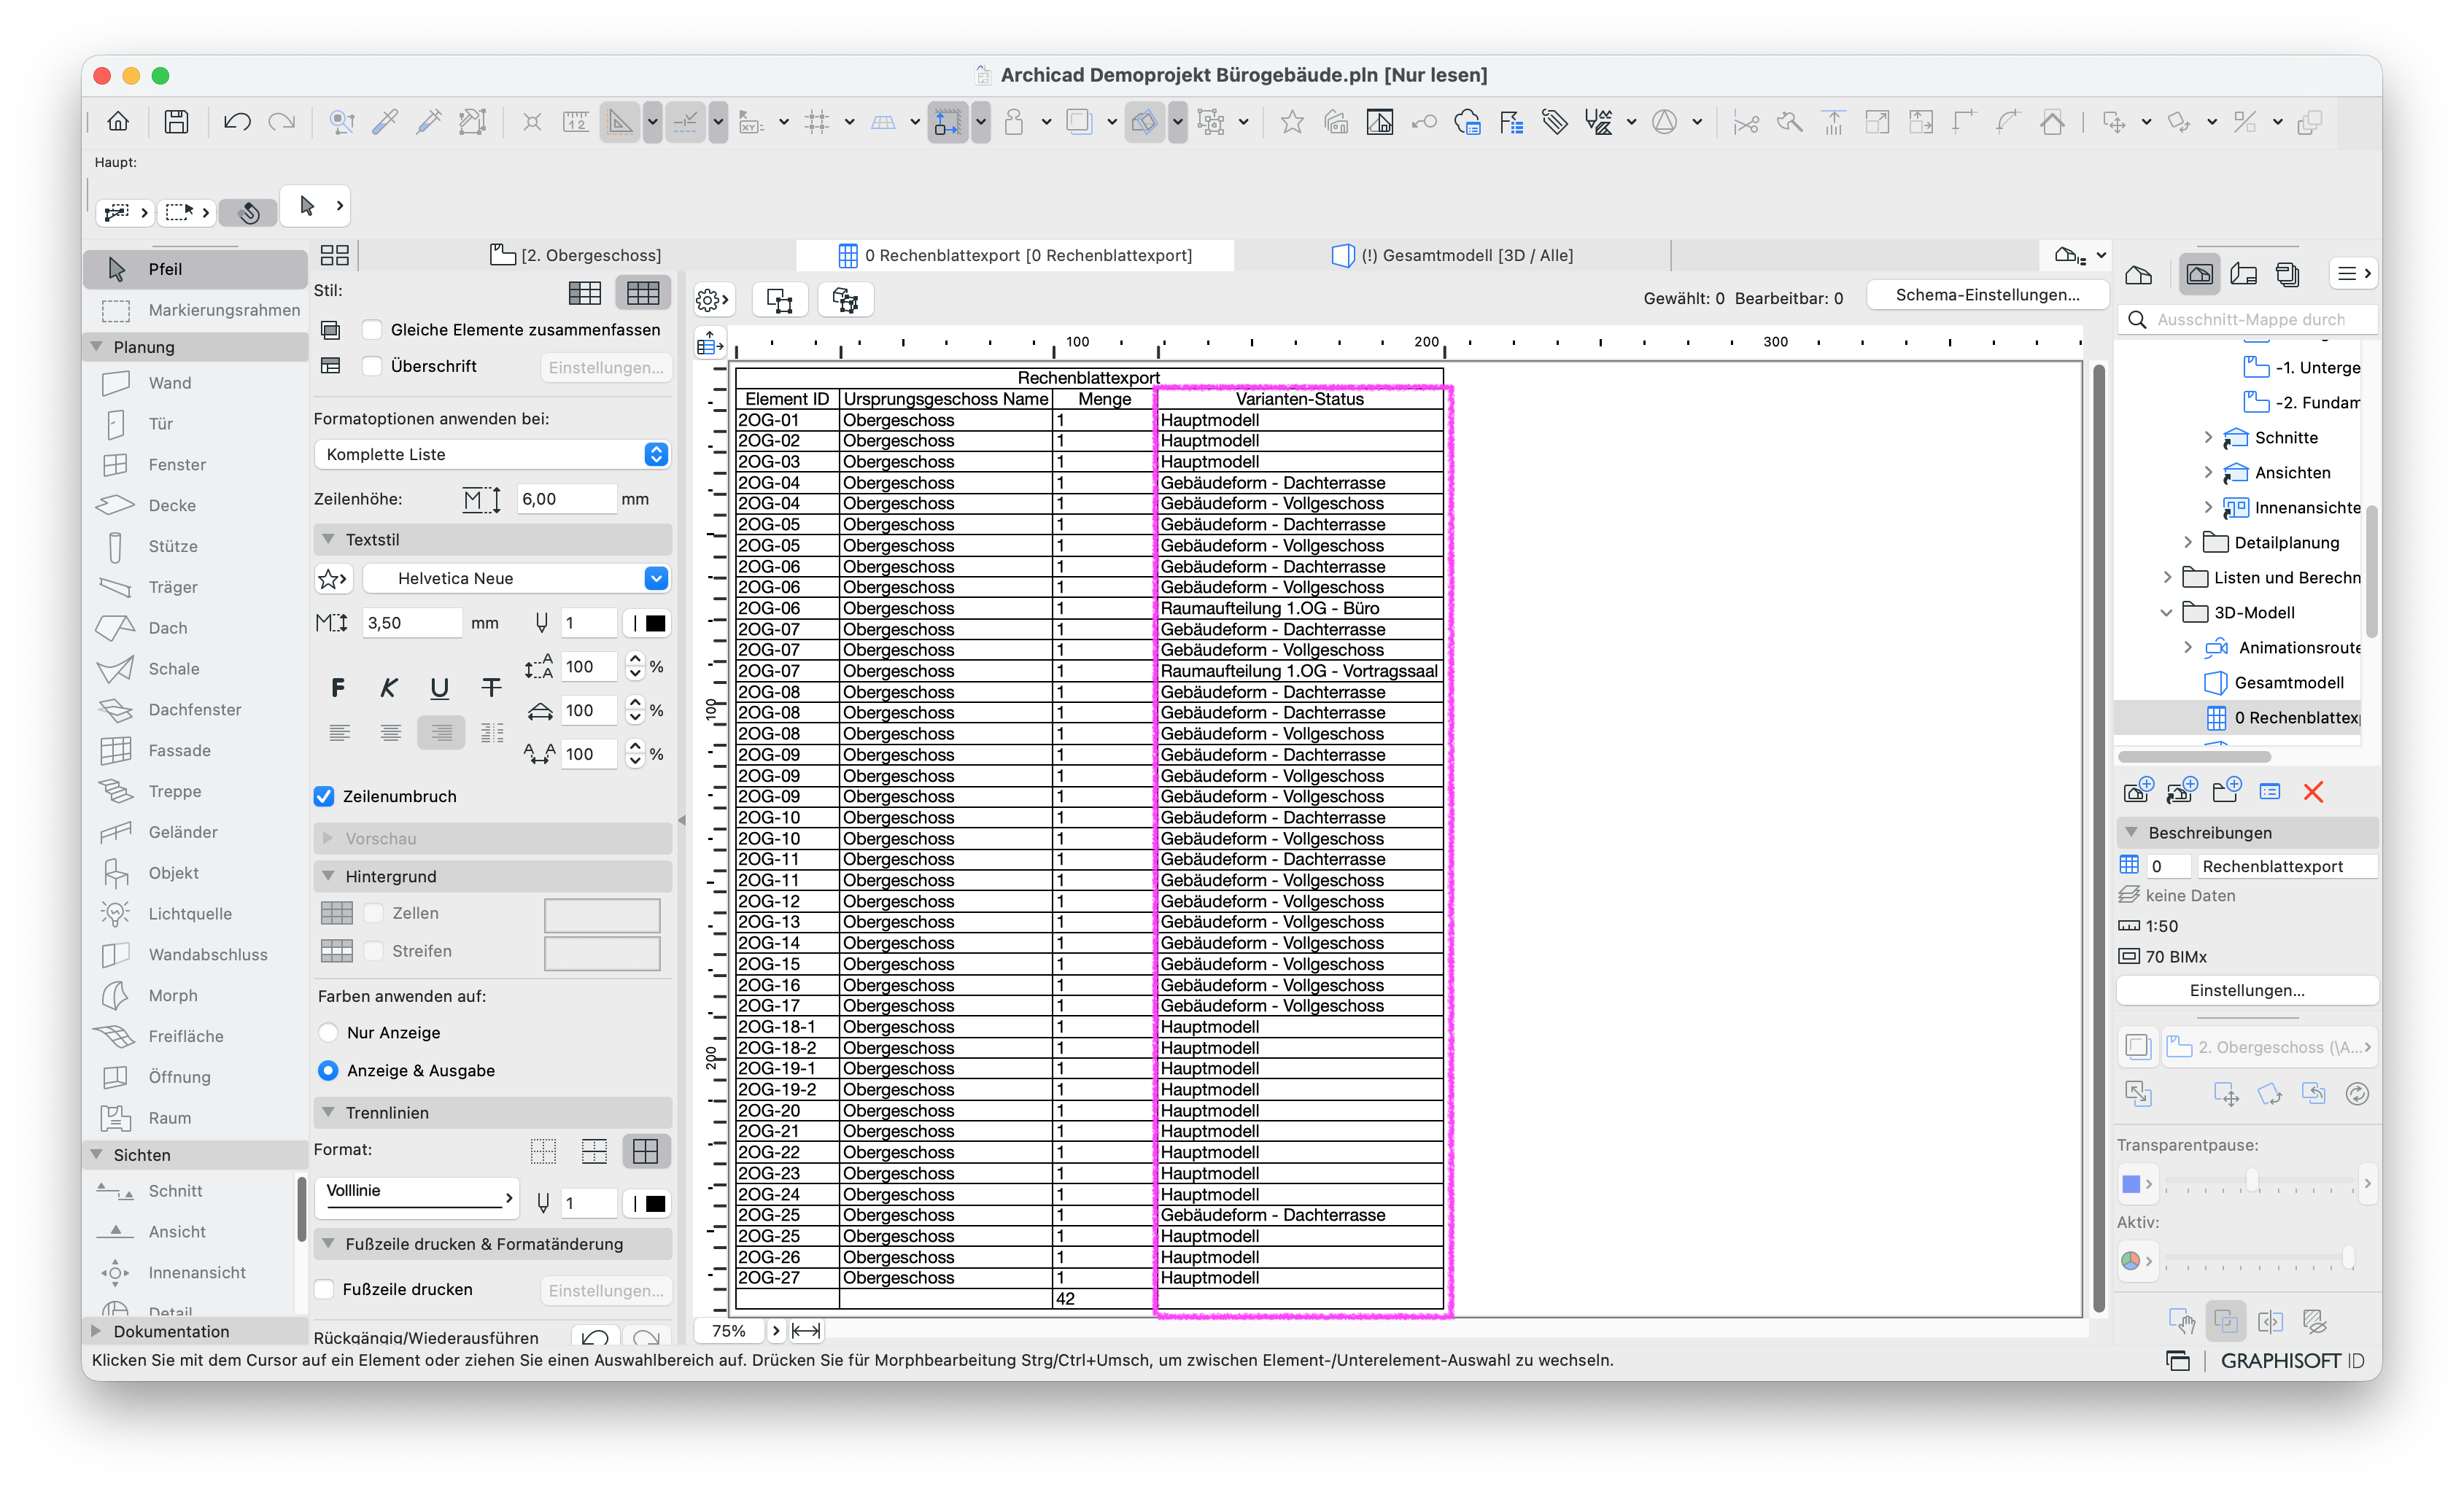Toggle italic K text format
Screen dimensions: 2464x1489
[389, 688]
